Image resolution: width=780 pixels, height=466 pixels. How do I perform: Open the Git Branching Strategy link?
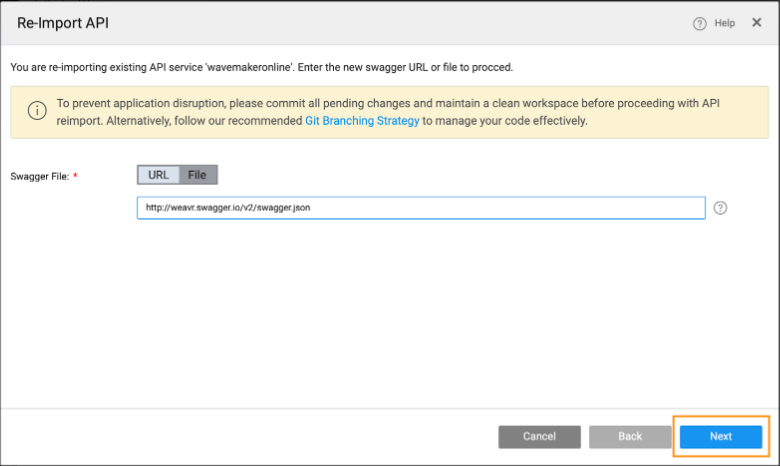click(362, 120)
